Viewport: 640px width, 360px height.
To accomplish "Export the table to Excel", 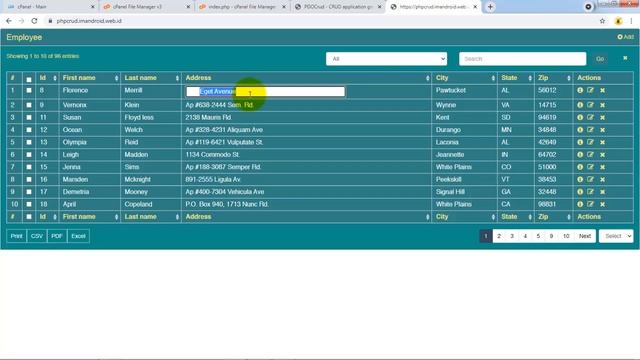I will [x=78, y=236].
